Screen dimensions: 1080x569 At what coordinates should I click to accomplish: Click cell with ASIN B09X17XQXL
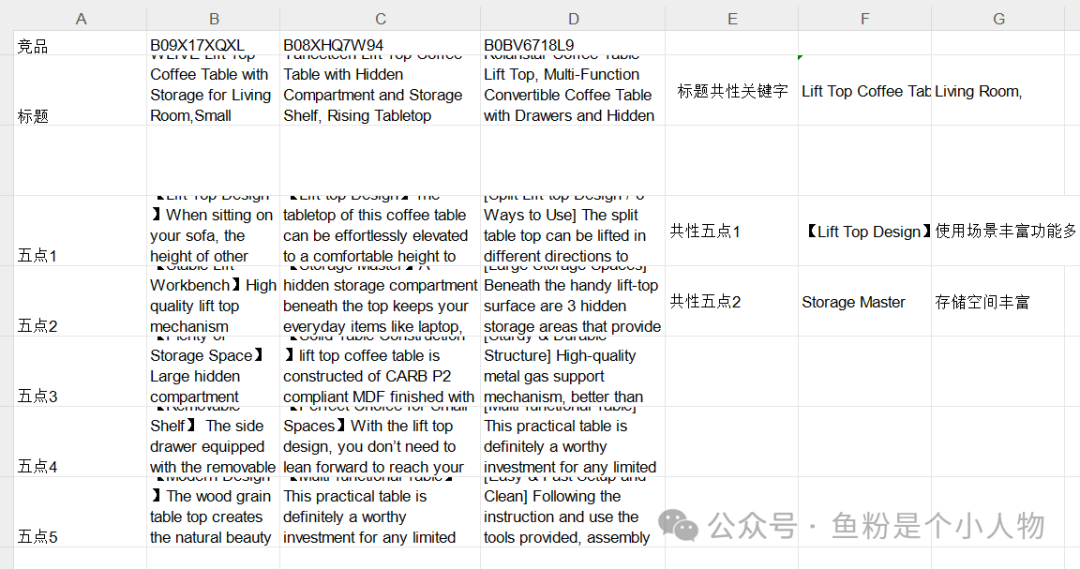point(214,43)
